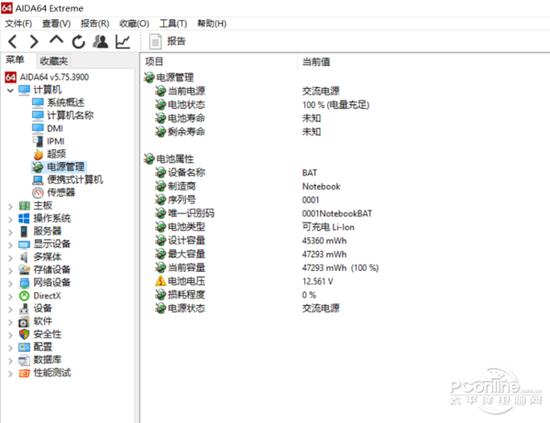Expand the 多媒体 tree node
This screenshot has width=550, height=423.
pyautogui.click(x=10, y=258)
